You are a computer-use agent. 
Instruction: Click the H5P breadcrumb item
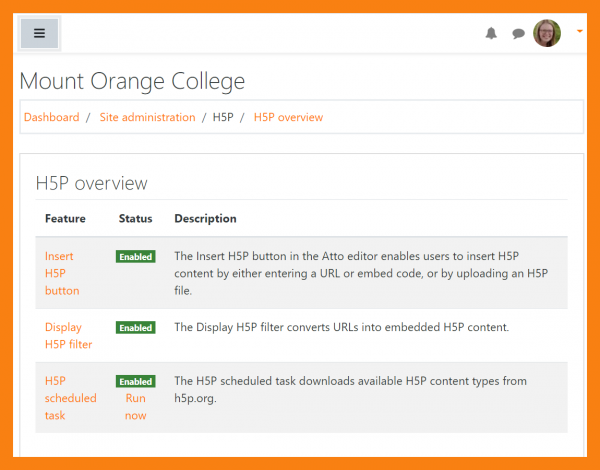[223, 117]
